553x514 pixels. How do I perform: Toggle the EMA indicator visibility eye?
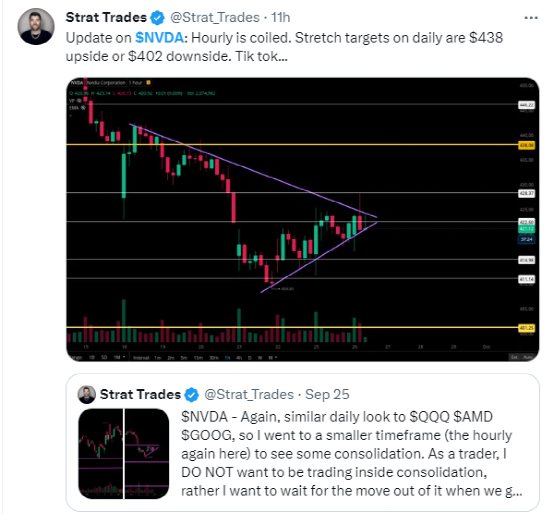(83, 108)
